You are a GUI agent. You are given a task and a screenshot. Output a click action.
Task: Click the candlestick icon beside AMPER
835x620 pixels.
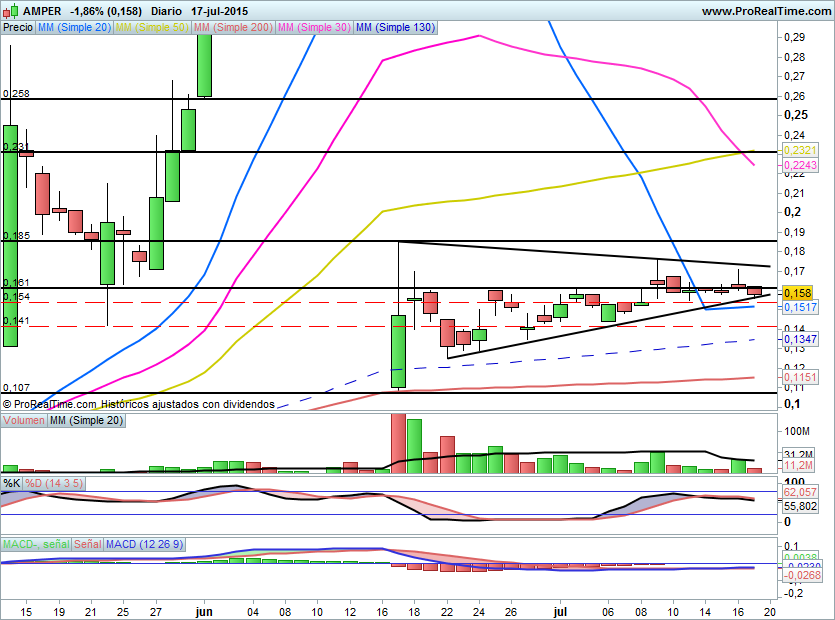pyautogui.click(x=9, y=10)
